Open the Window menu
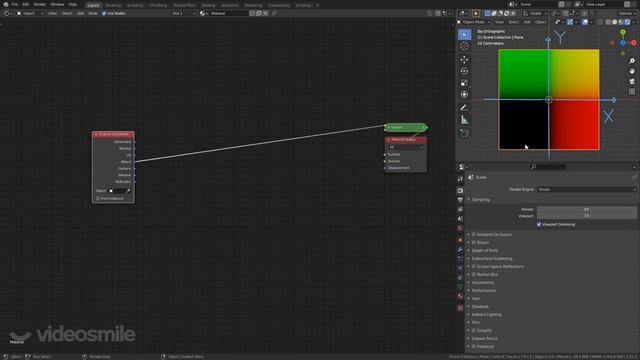The image size is (640, 360). pos(57,4)
